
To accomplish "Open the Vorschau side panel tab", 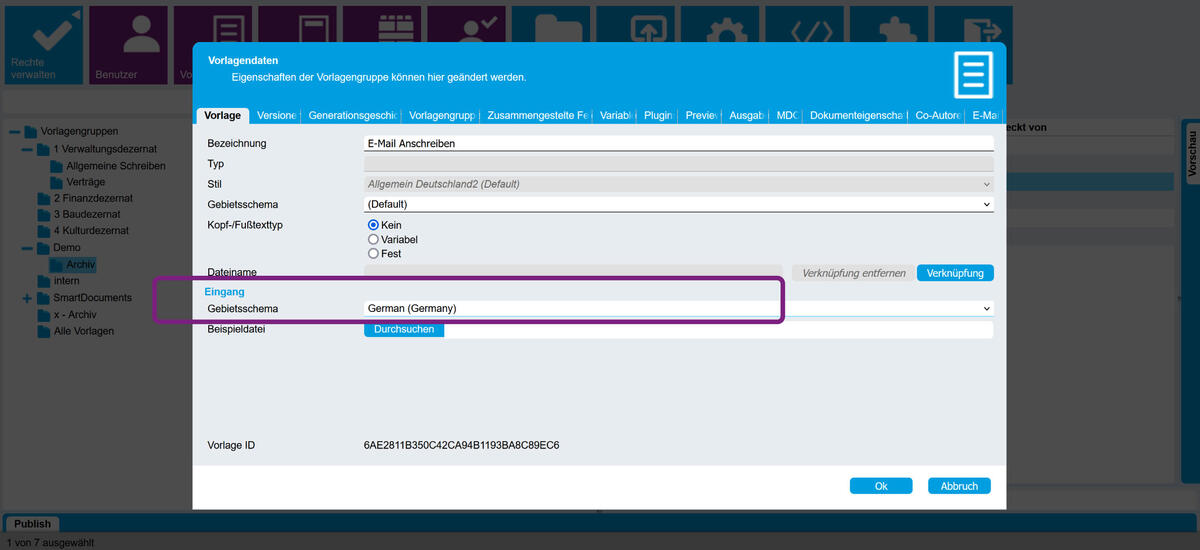I will tap(1192, 154).
